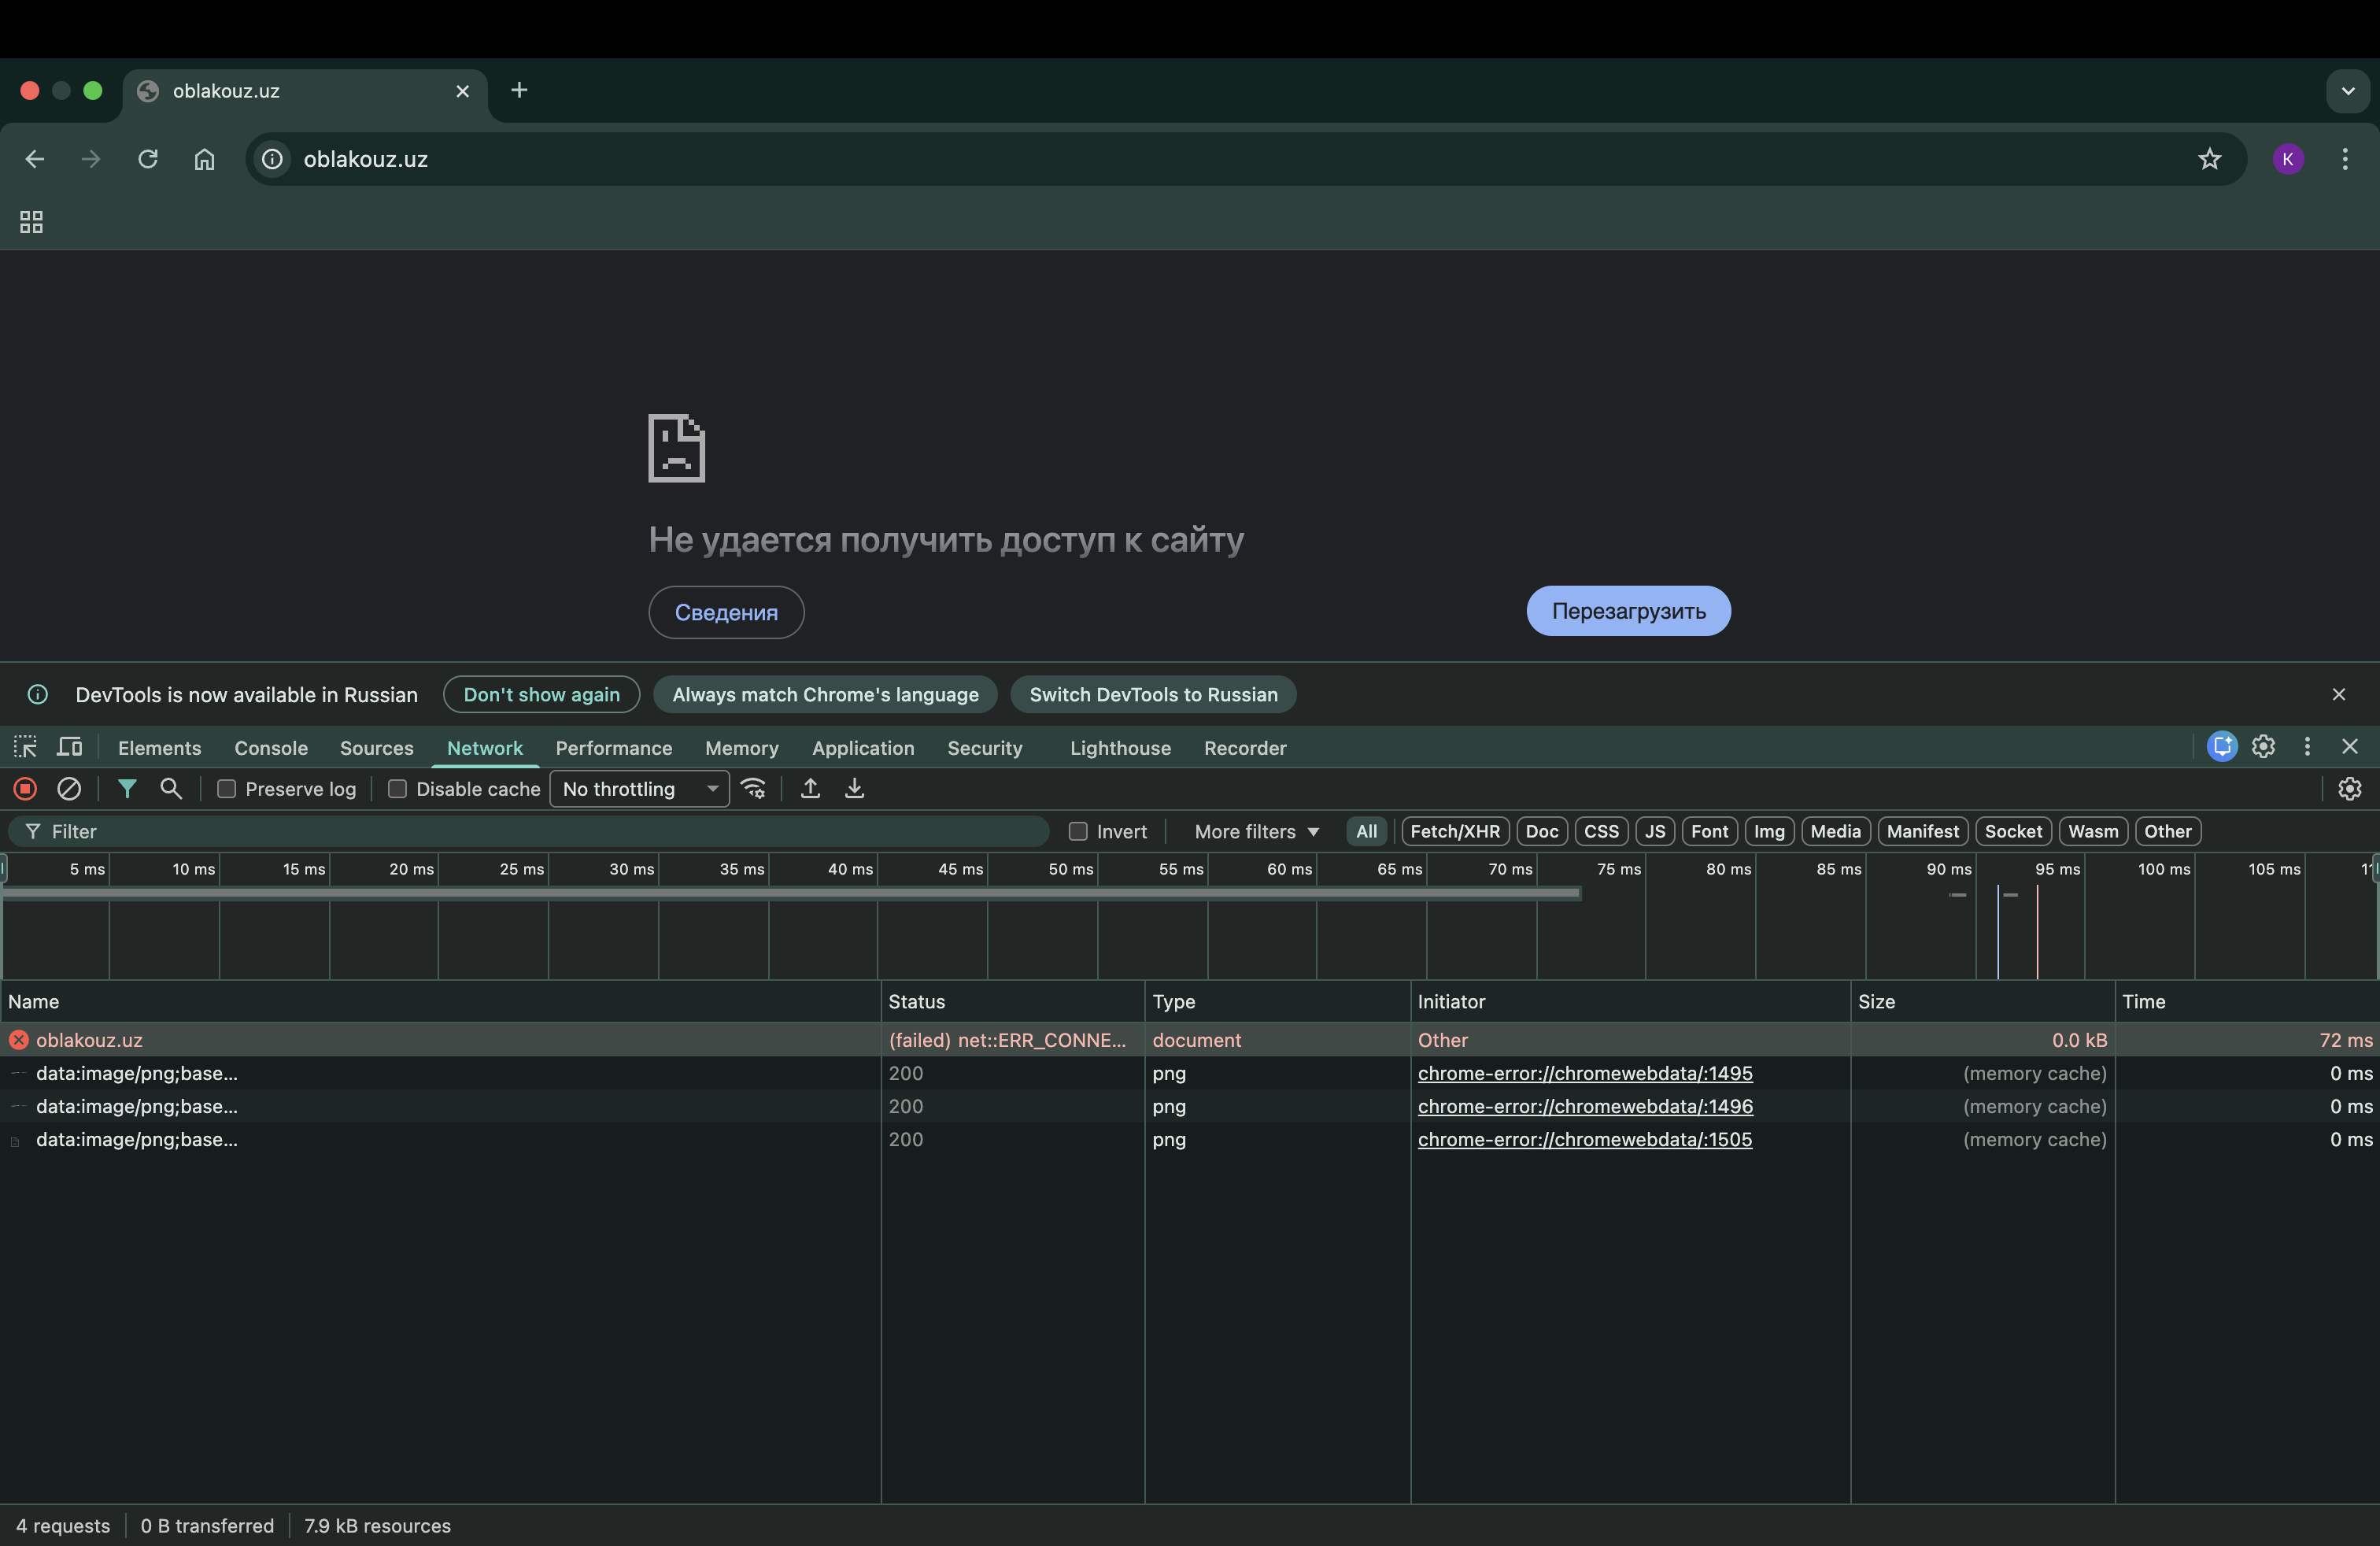Open network conditions wifi icon
Screen dimensions: 2380x1546
(754, 789)
